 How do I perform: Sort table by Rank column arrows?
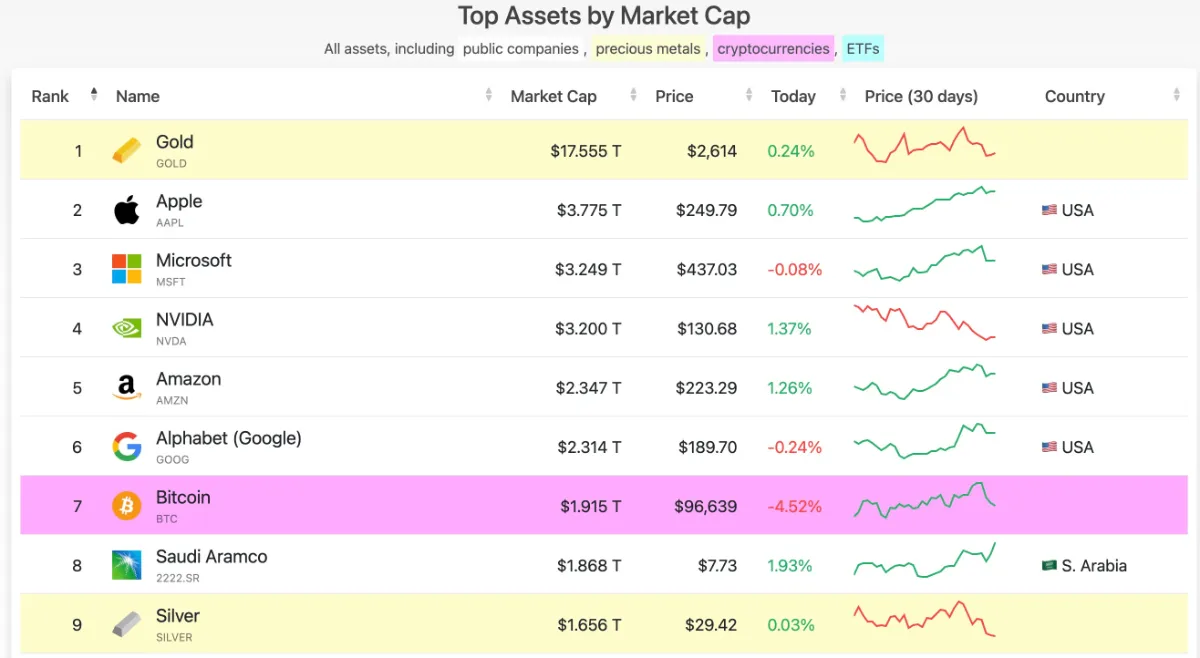pyautogui.click(x=94, y=95)
